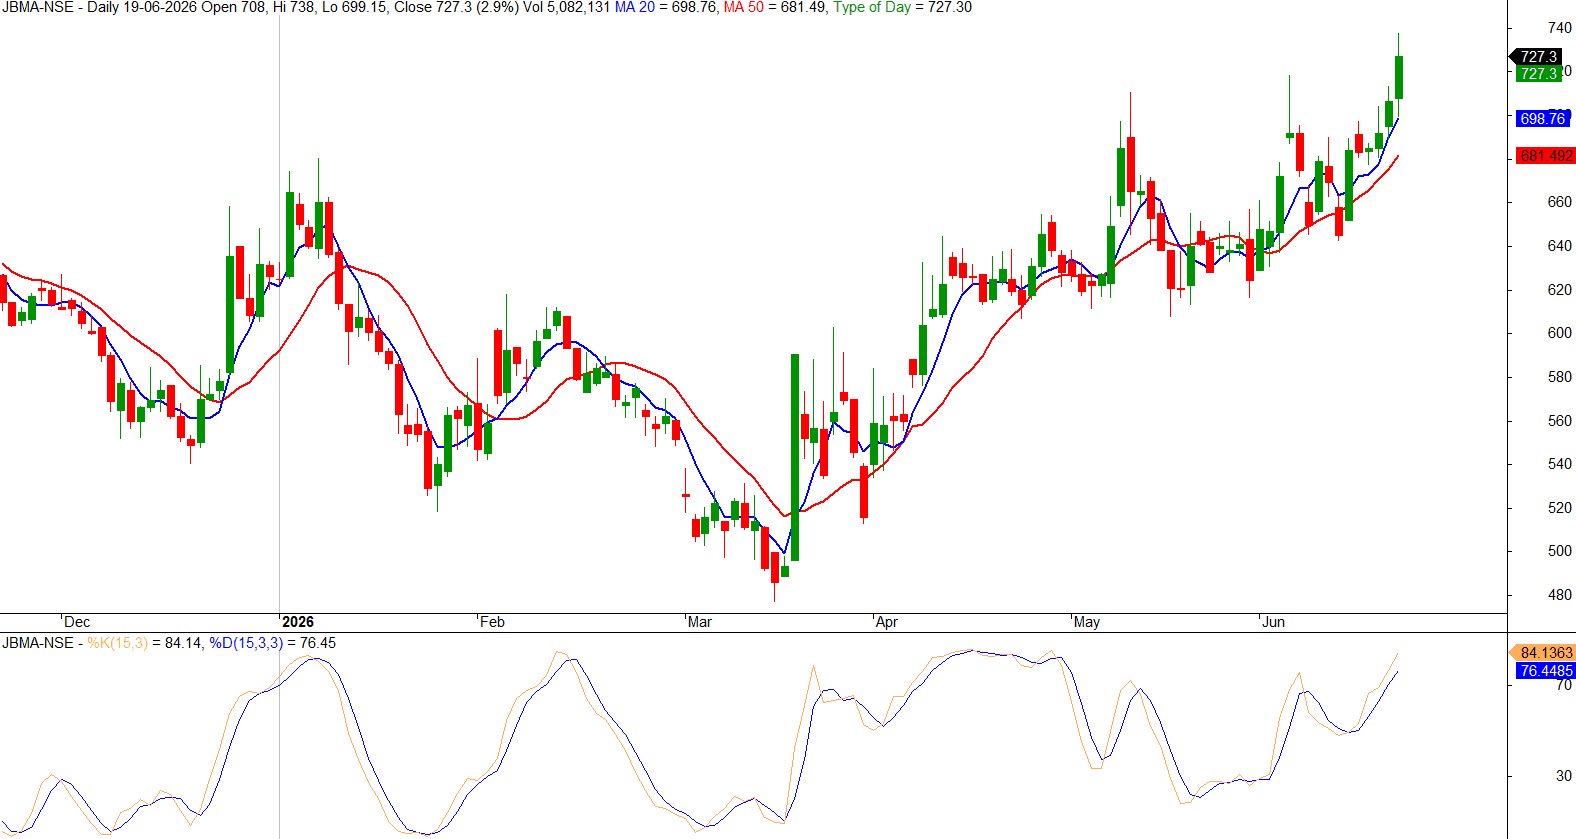Click the 'Close 727.3 (2.9%)' header value
Image resolution: width=1576 pixels, height=839 pixels.
coord(456,7)
